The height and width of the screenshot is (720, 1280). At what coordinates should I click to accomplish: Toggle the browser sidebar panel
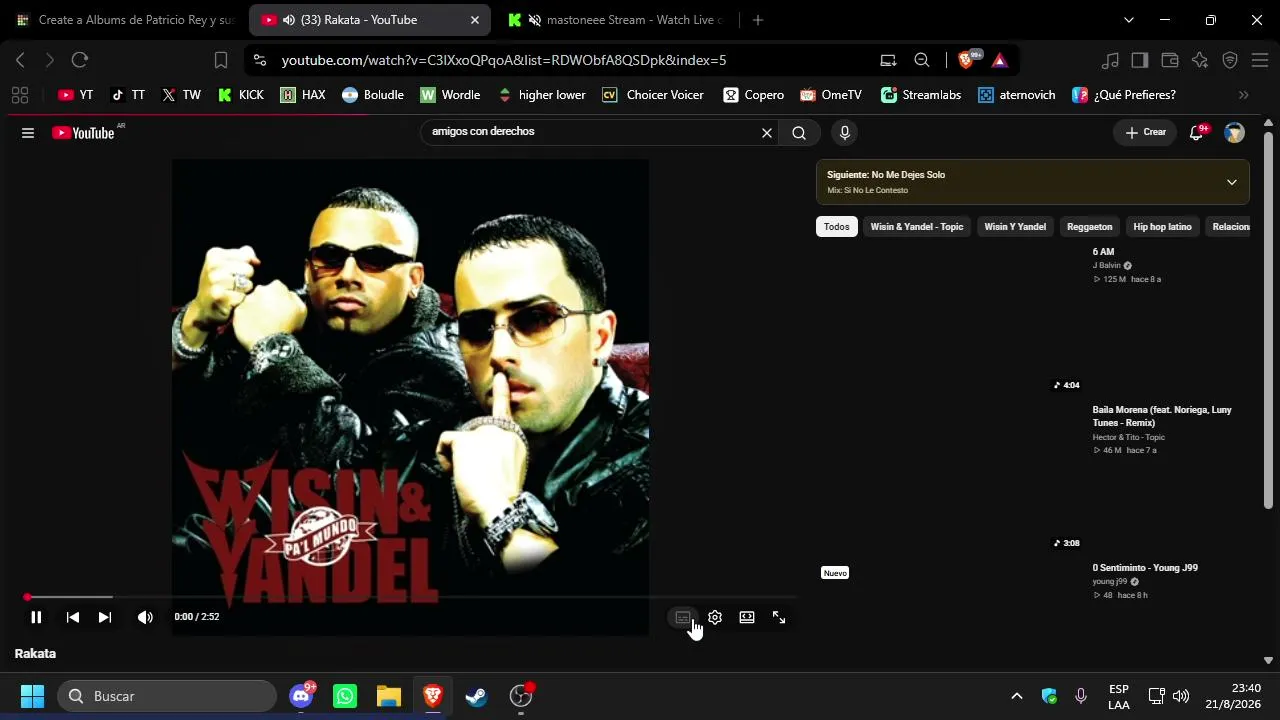coord(1139,60)
